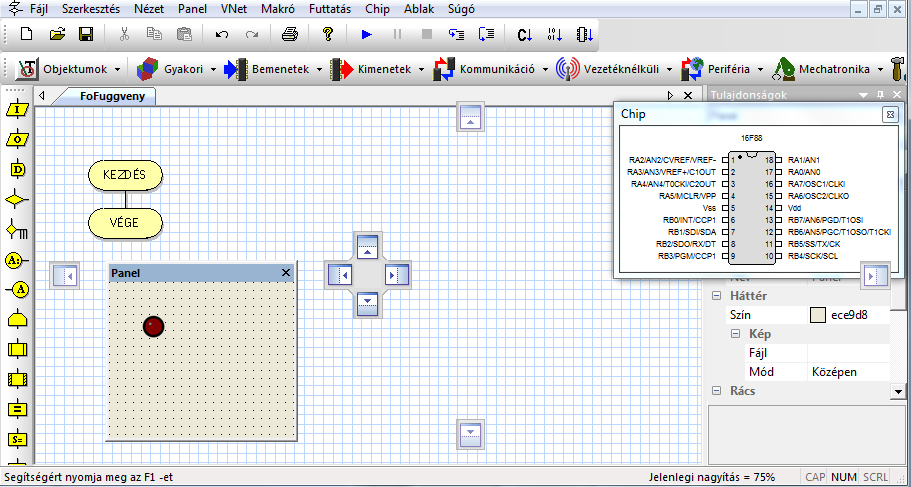Select the VÉGE flowchart block

[125, 223]
